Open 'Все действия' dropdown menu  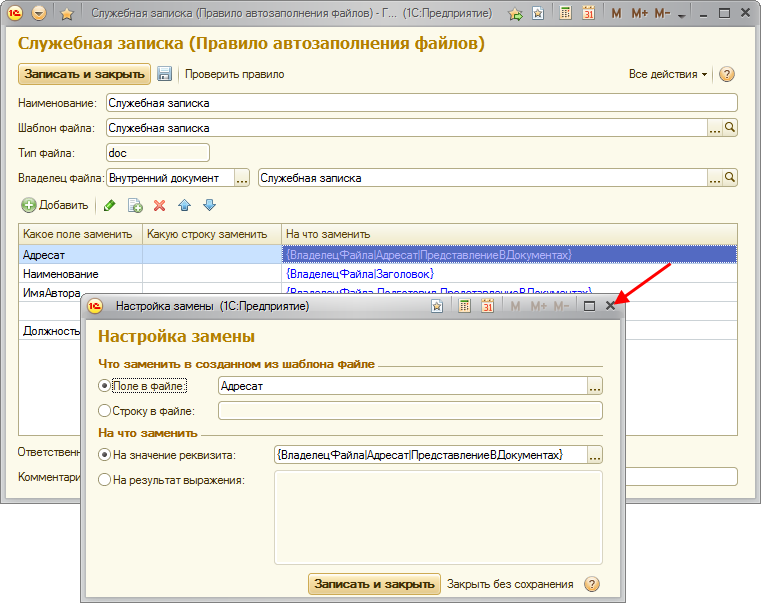point(668,74)
